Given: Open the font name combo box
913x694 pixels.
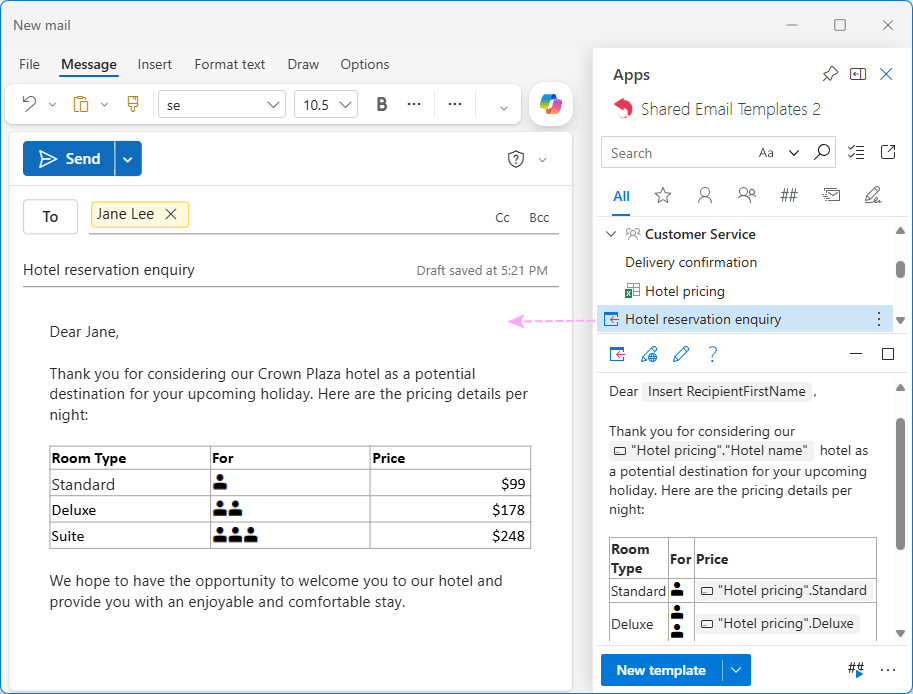Looking at the screenshot, I should 222,105.
